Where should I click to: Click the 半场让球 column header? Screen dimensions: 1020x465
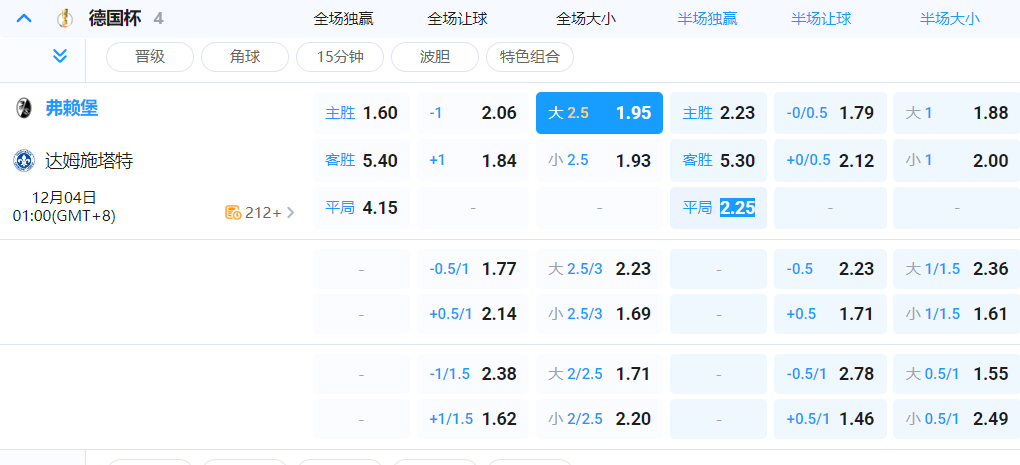(x=821, y=19)
